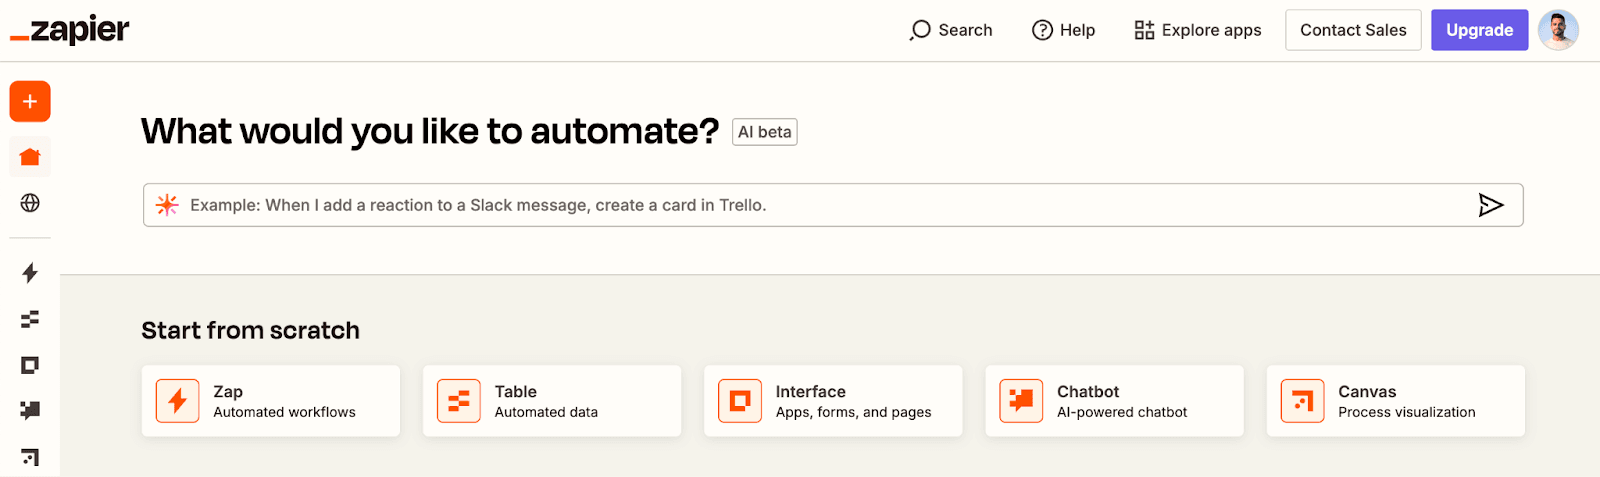1600x477 pixels.
Task: Select Table card title text
Action: coord(516,392)
